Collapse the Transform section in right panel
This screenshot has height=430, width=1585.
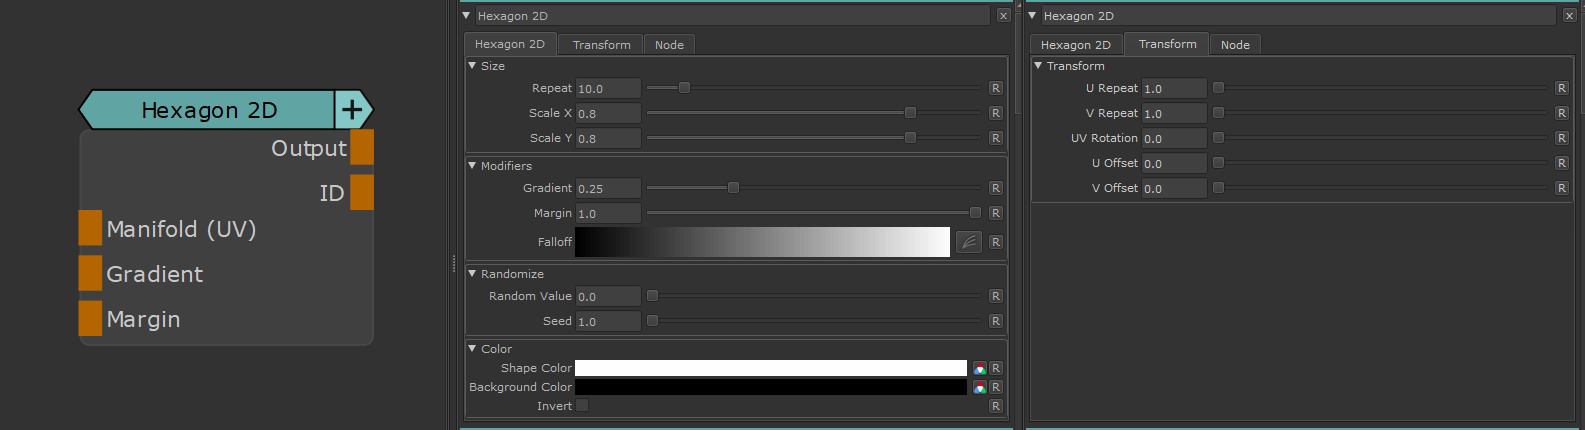click(x=1038, y=66)
